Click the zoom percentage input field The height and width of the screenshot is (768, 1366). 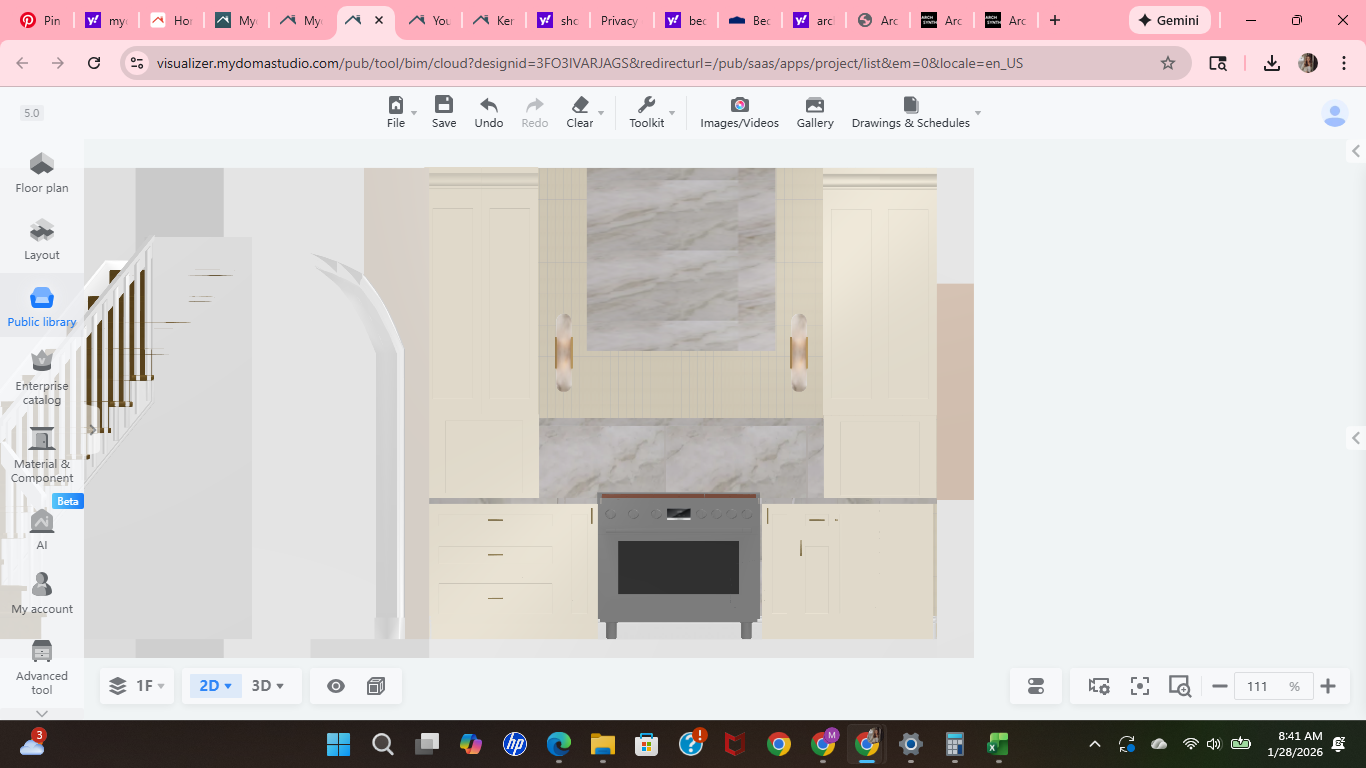(x=1264, y=686)
